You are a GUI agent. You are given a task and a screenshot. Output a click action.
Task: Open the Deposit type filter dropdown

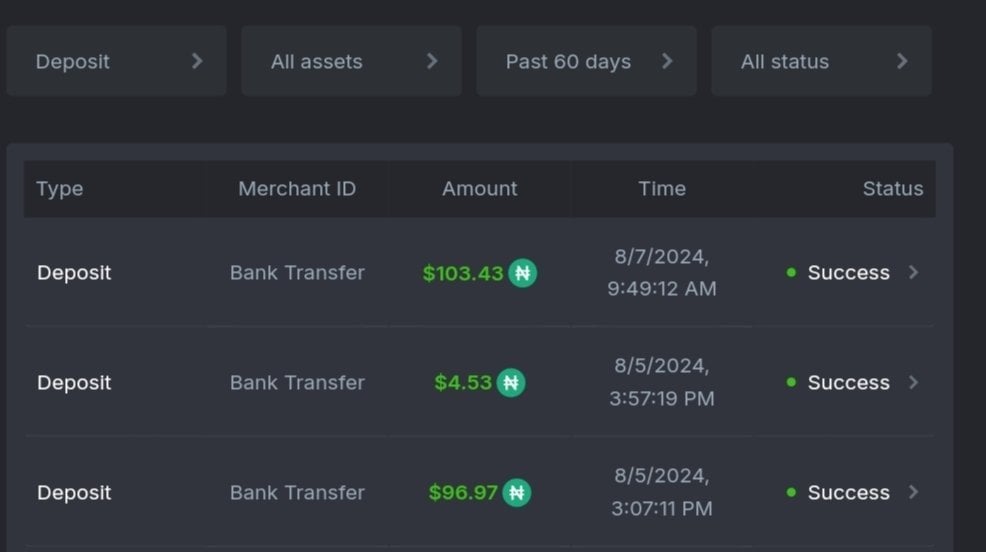[x=117, y=61]
